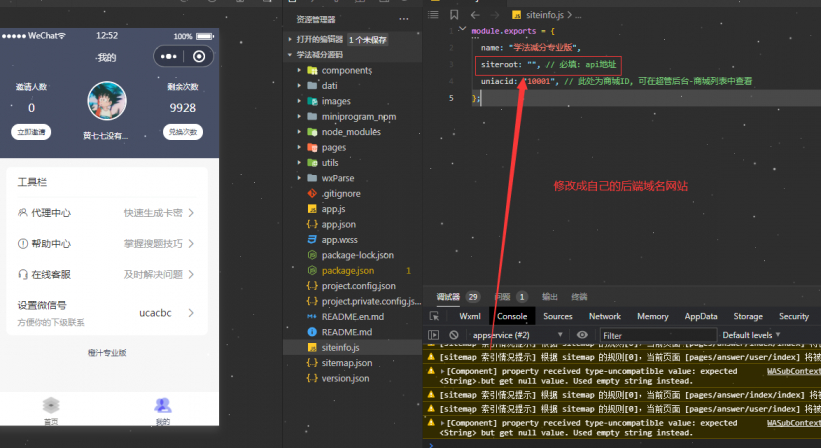
Task: Toggle the eye live expression icon
Action: pos(582,335)
